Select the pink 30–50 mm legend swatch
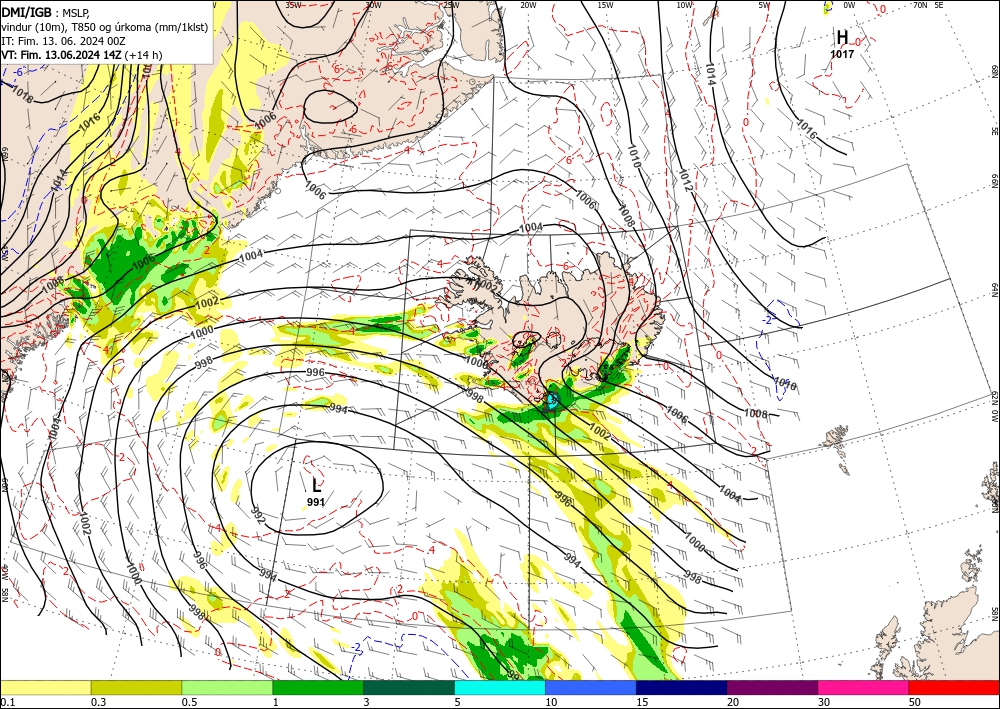 864,687
